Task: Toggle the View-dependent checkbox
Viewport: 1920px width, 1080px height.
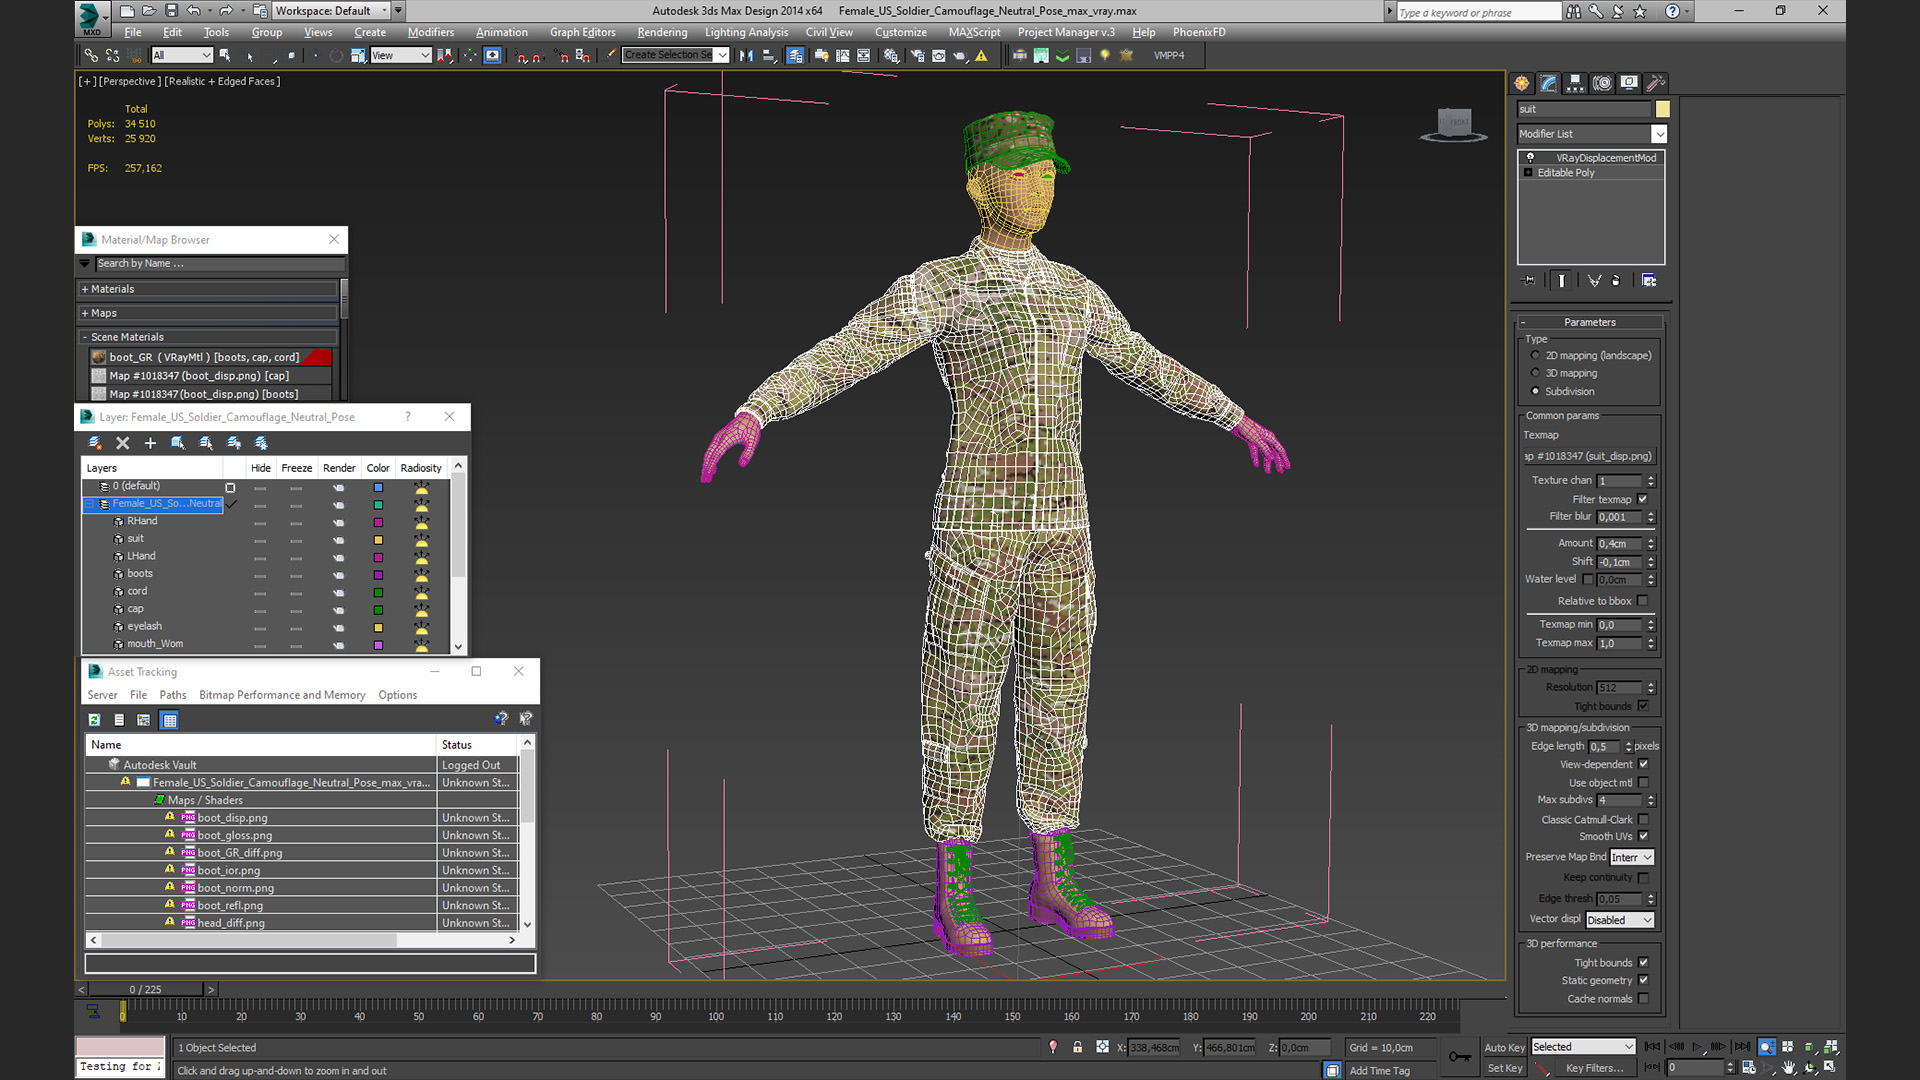Action: [1643, 764]
